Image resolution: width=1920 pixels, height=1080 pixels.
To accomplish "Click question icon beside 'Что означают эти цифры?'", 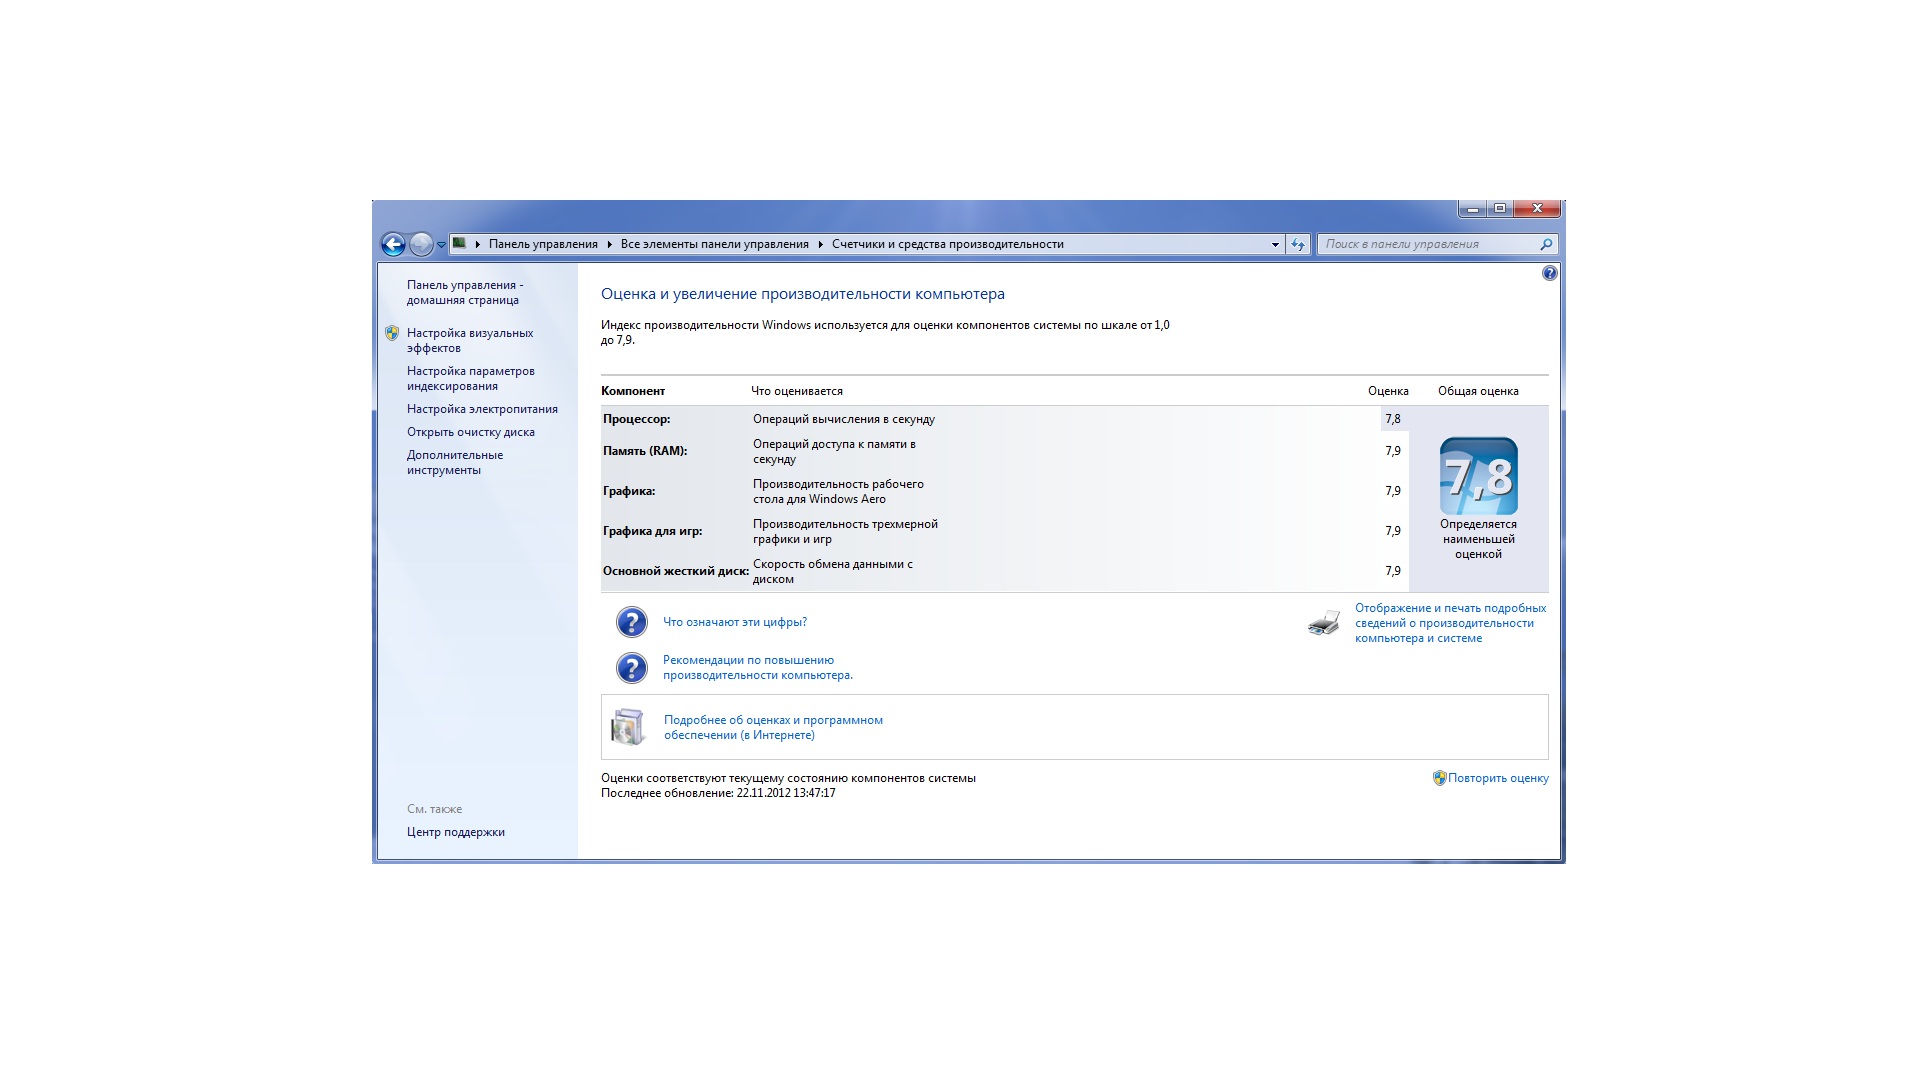I will [631, 622].
